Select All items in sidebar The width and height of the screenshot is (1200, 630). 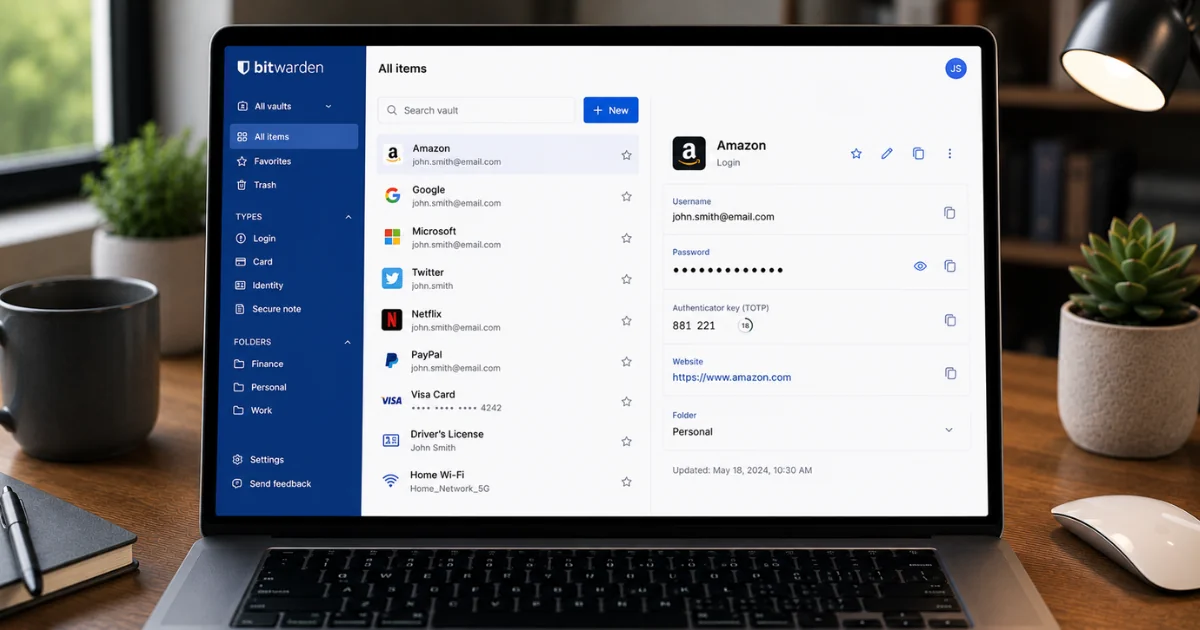pyautogui.click(x=294, y=136)
